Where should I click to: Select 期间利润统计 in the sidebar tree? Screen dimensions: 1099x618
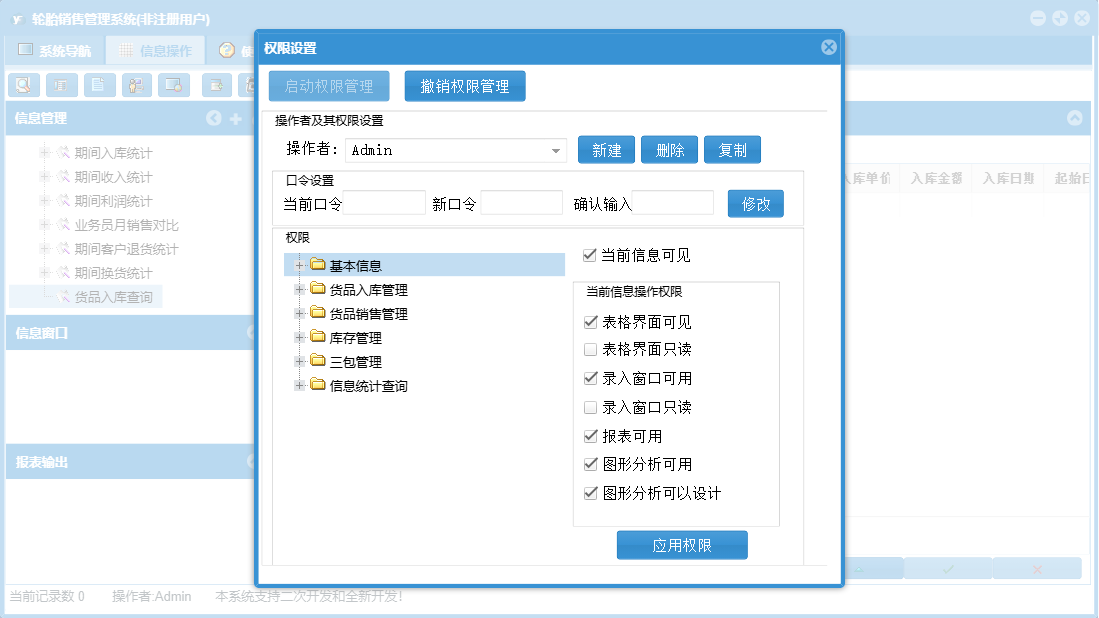click(x=113, y=201)
